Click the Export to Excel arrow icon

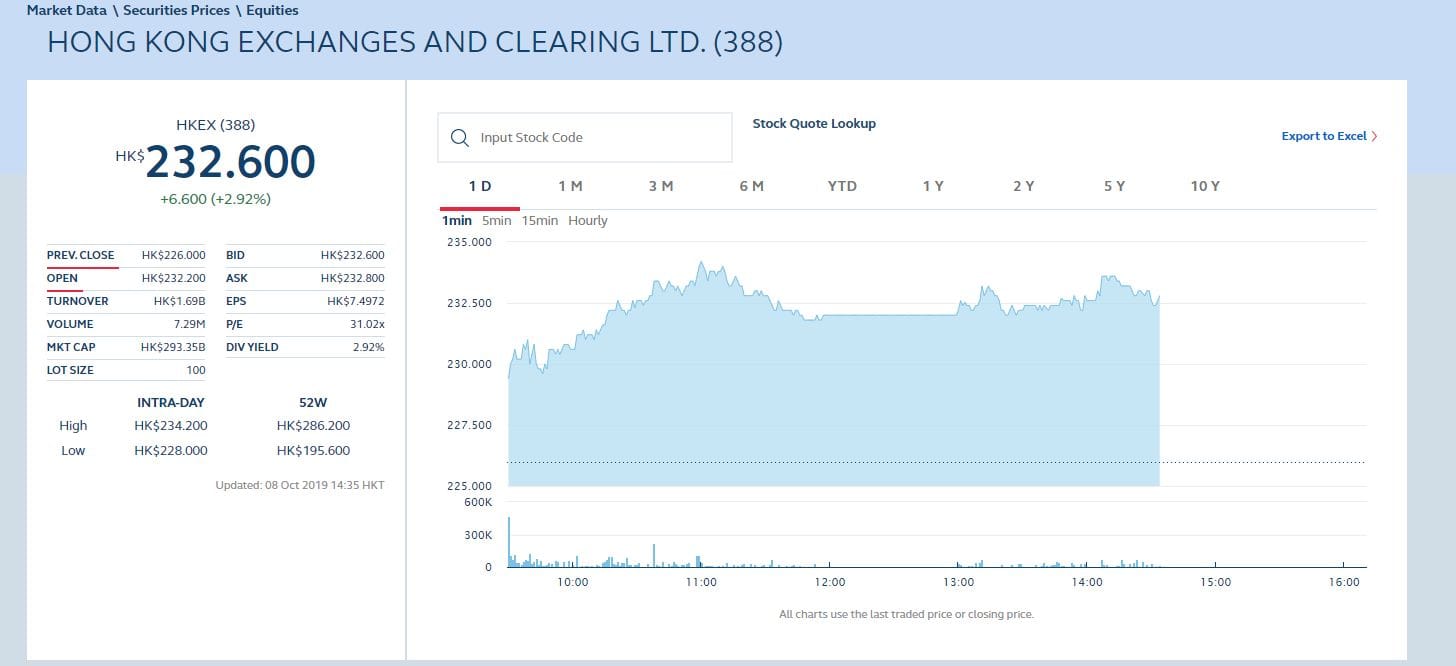tap(1374, 137)
